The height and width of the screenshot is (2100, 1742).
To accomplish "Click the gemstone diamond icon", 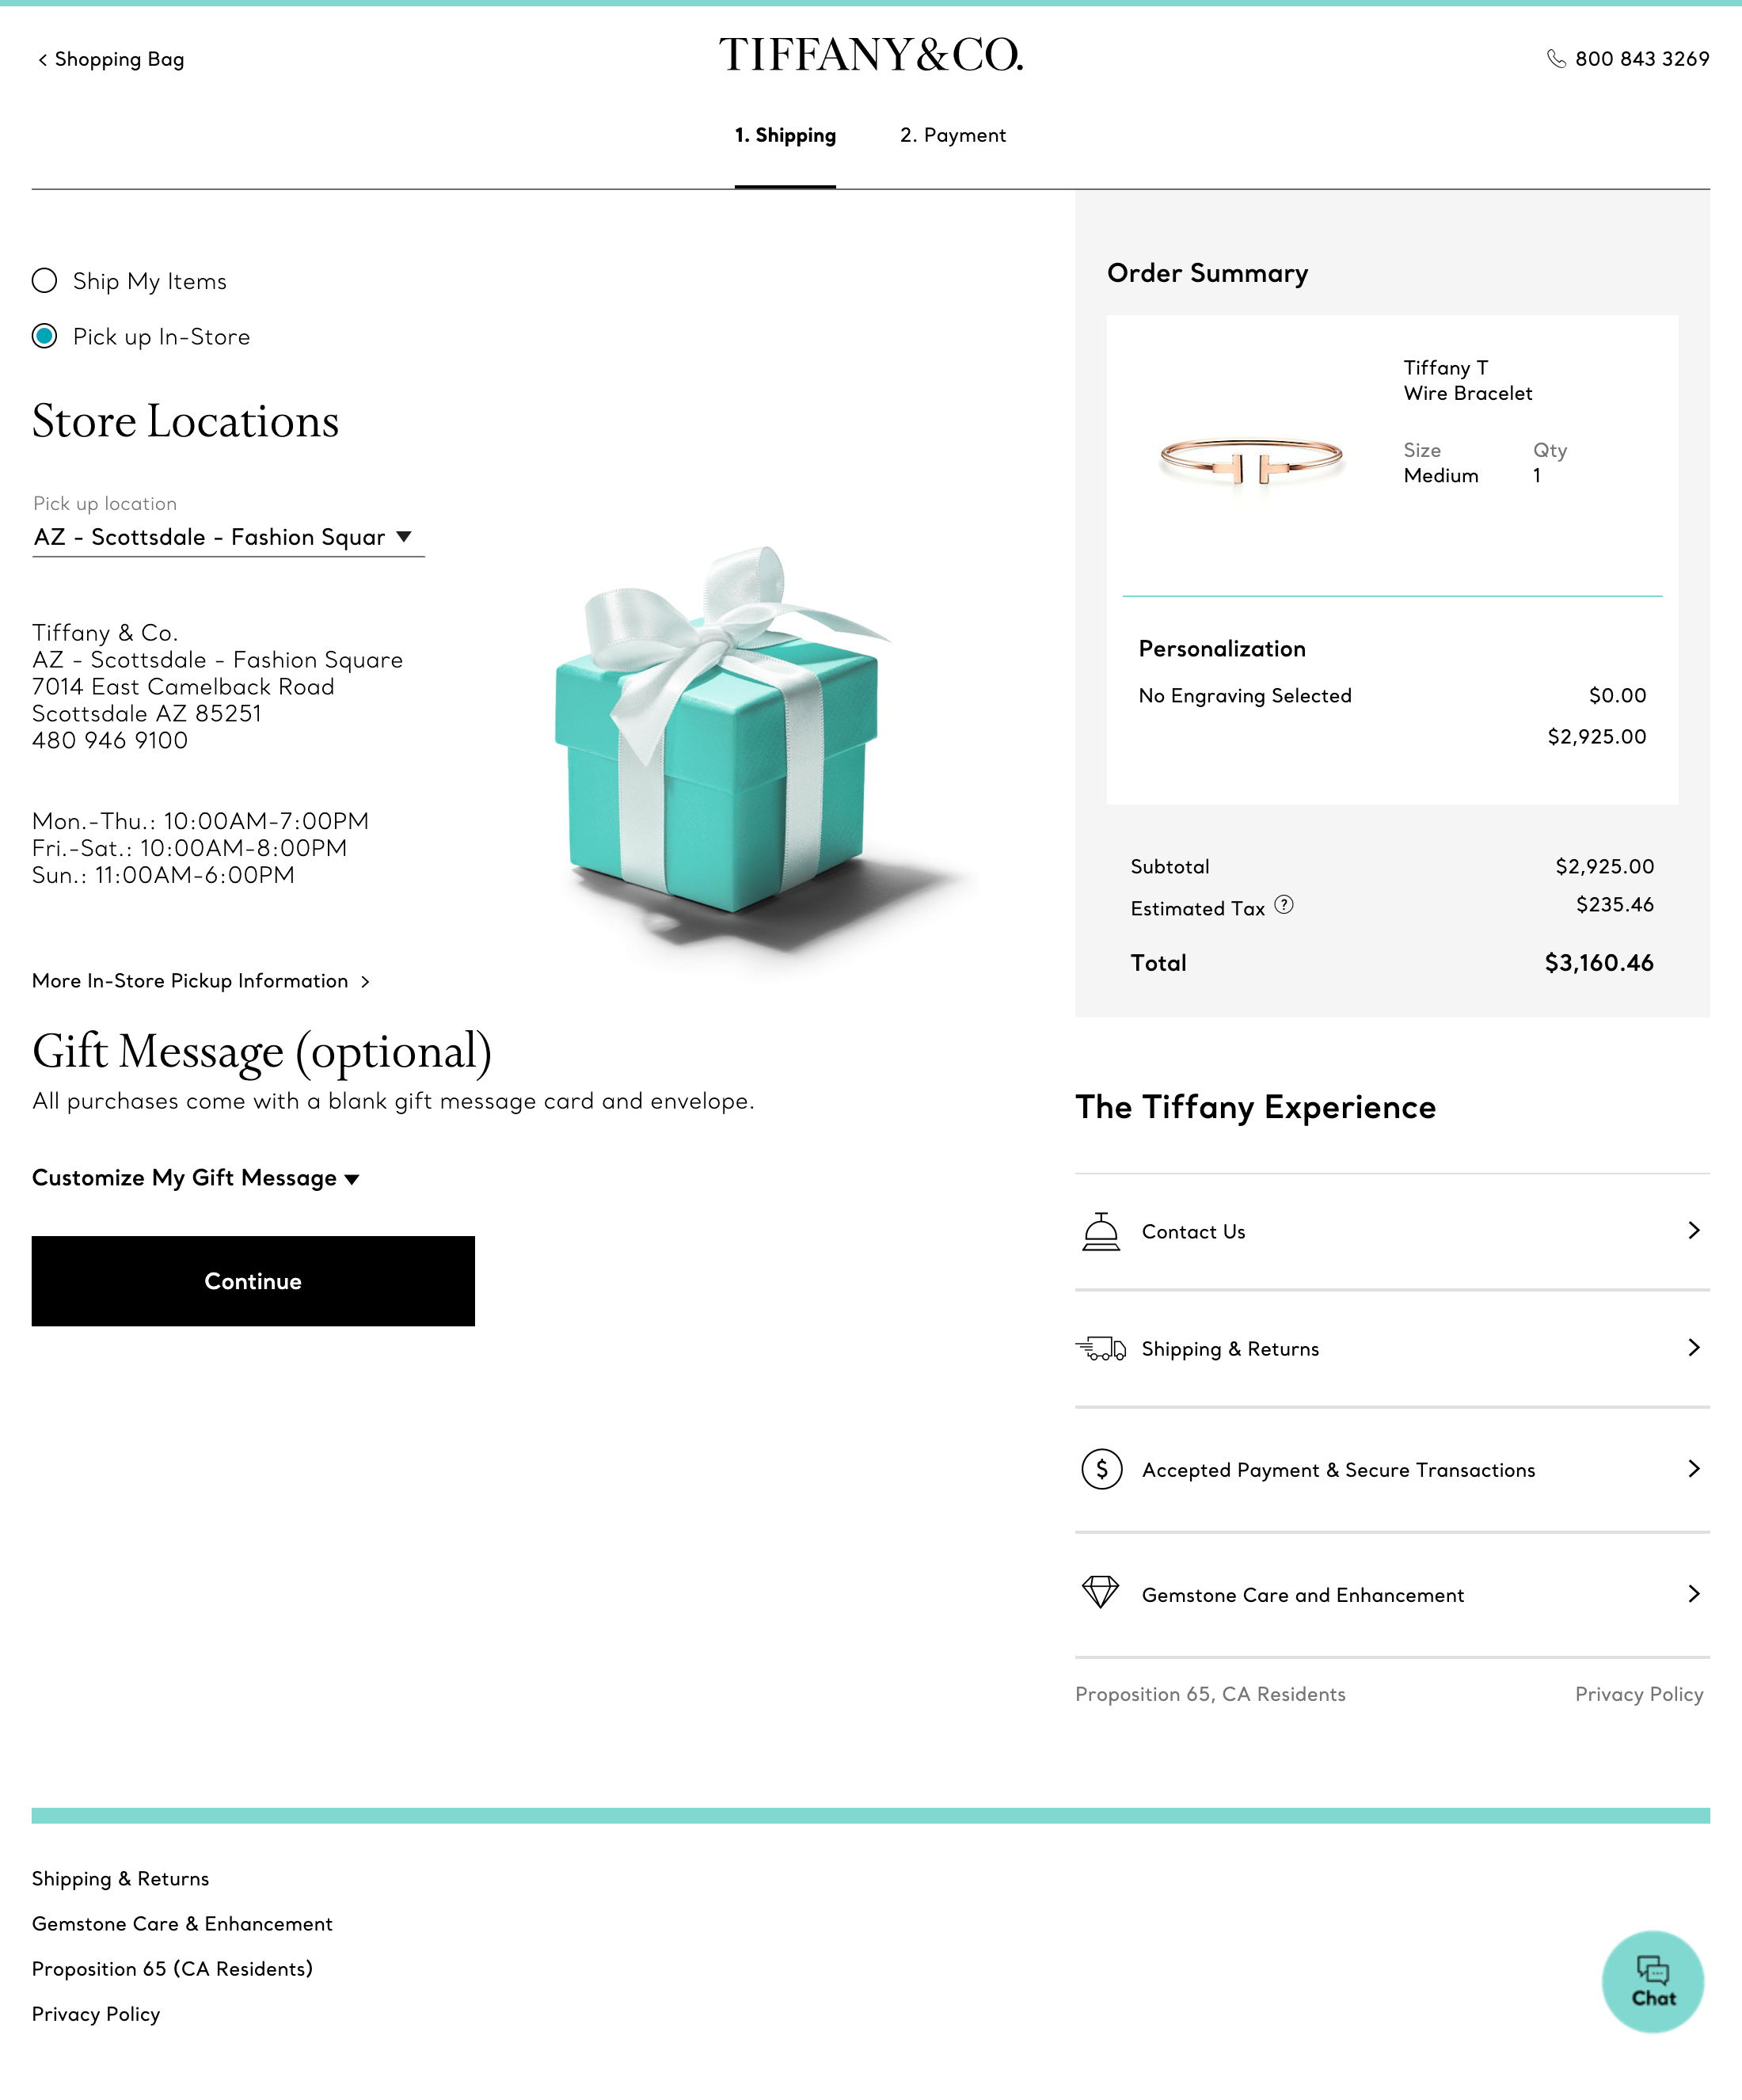I will [x=1101, y=1593].
